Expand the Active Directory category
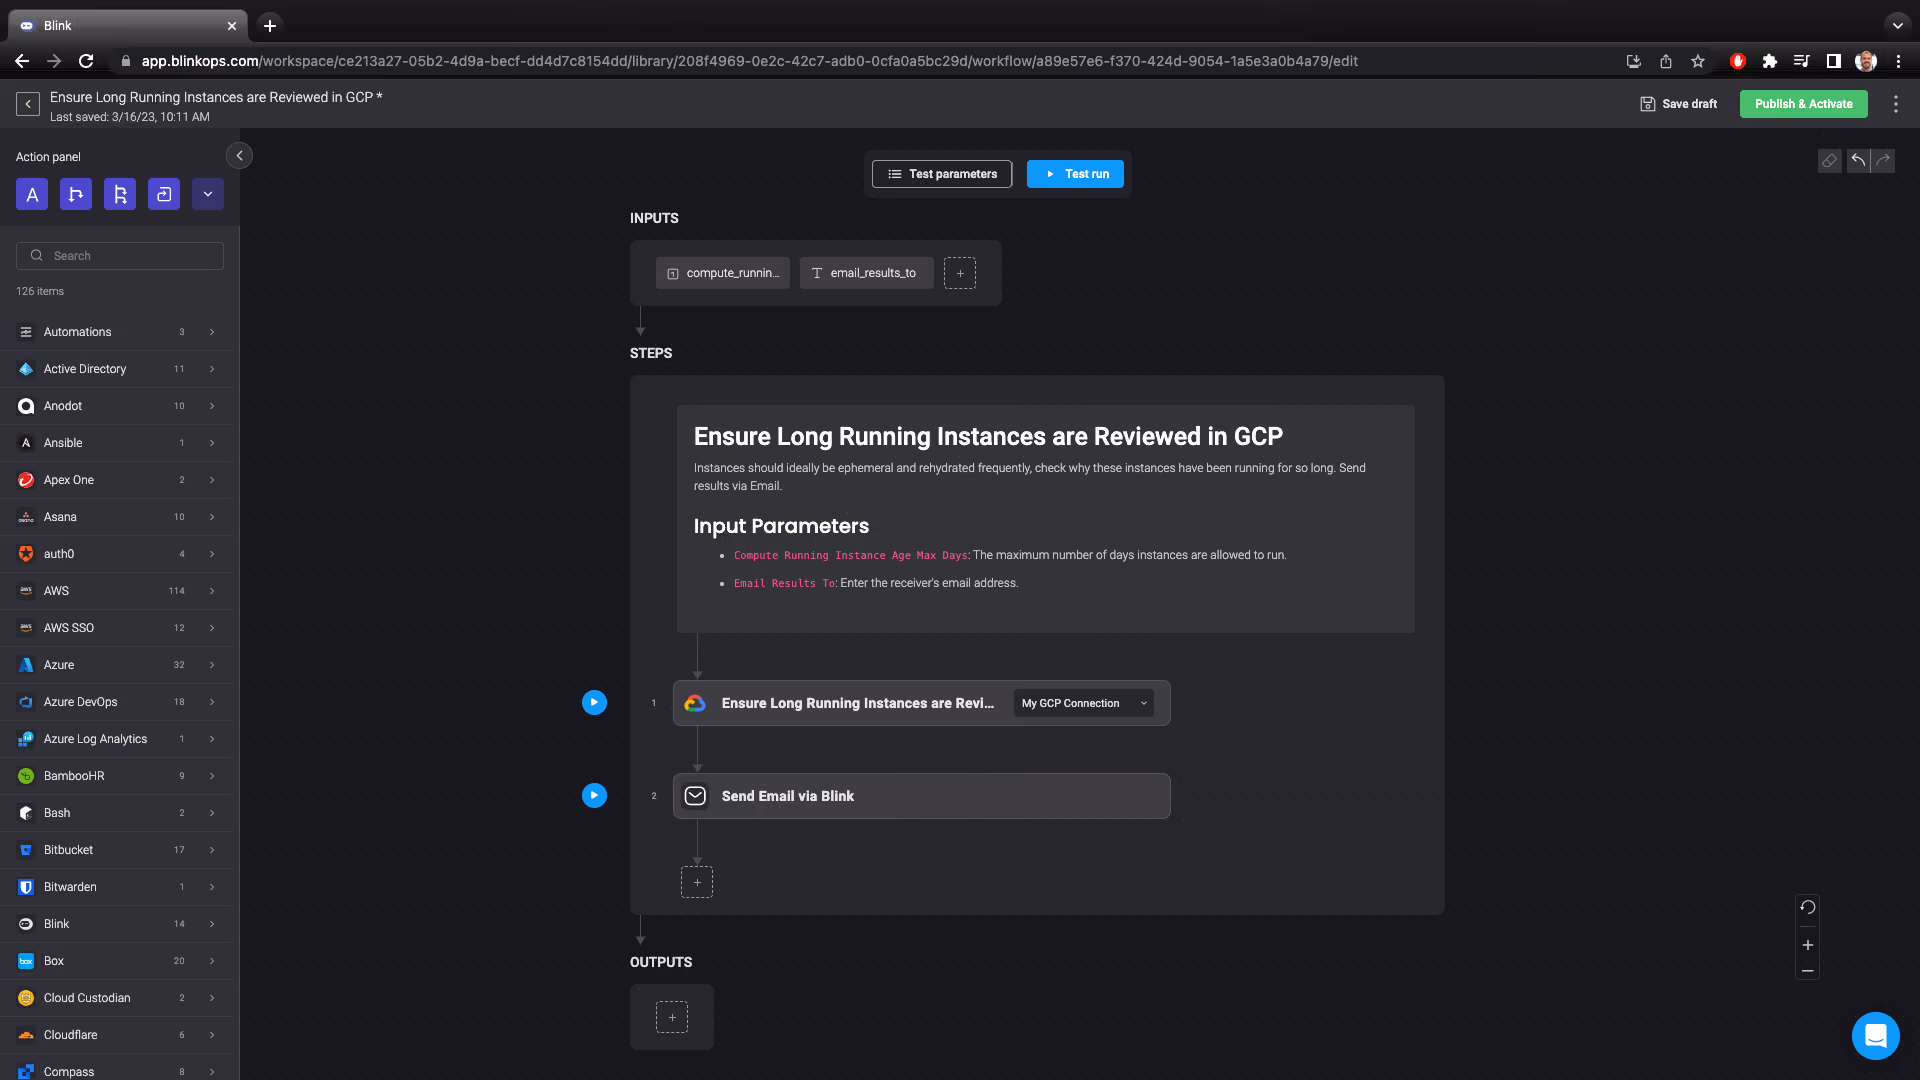Image resolution: width=1920 pixels, height=1080 pixels. pyautogui.click(x=116, y=369)
